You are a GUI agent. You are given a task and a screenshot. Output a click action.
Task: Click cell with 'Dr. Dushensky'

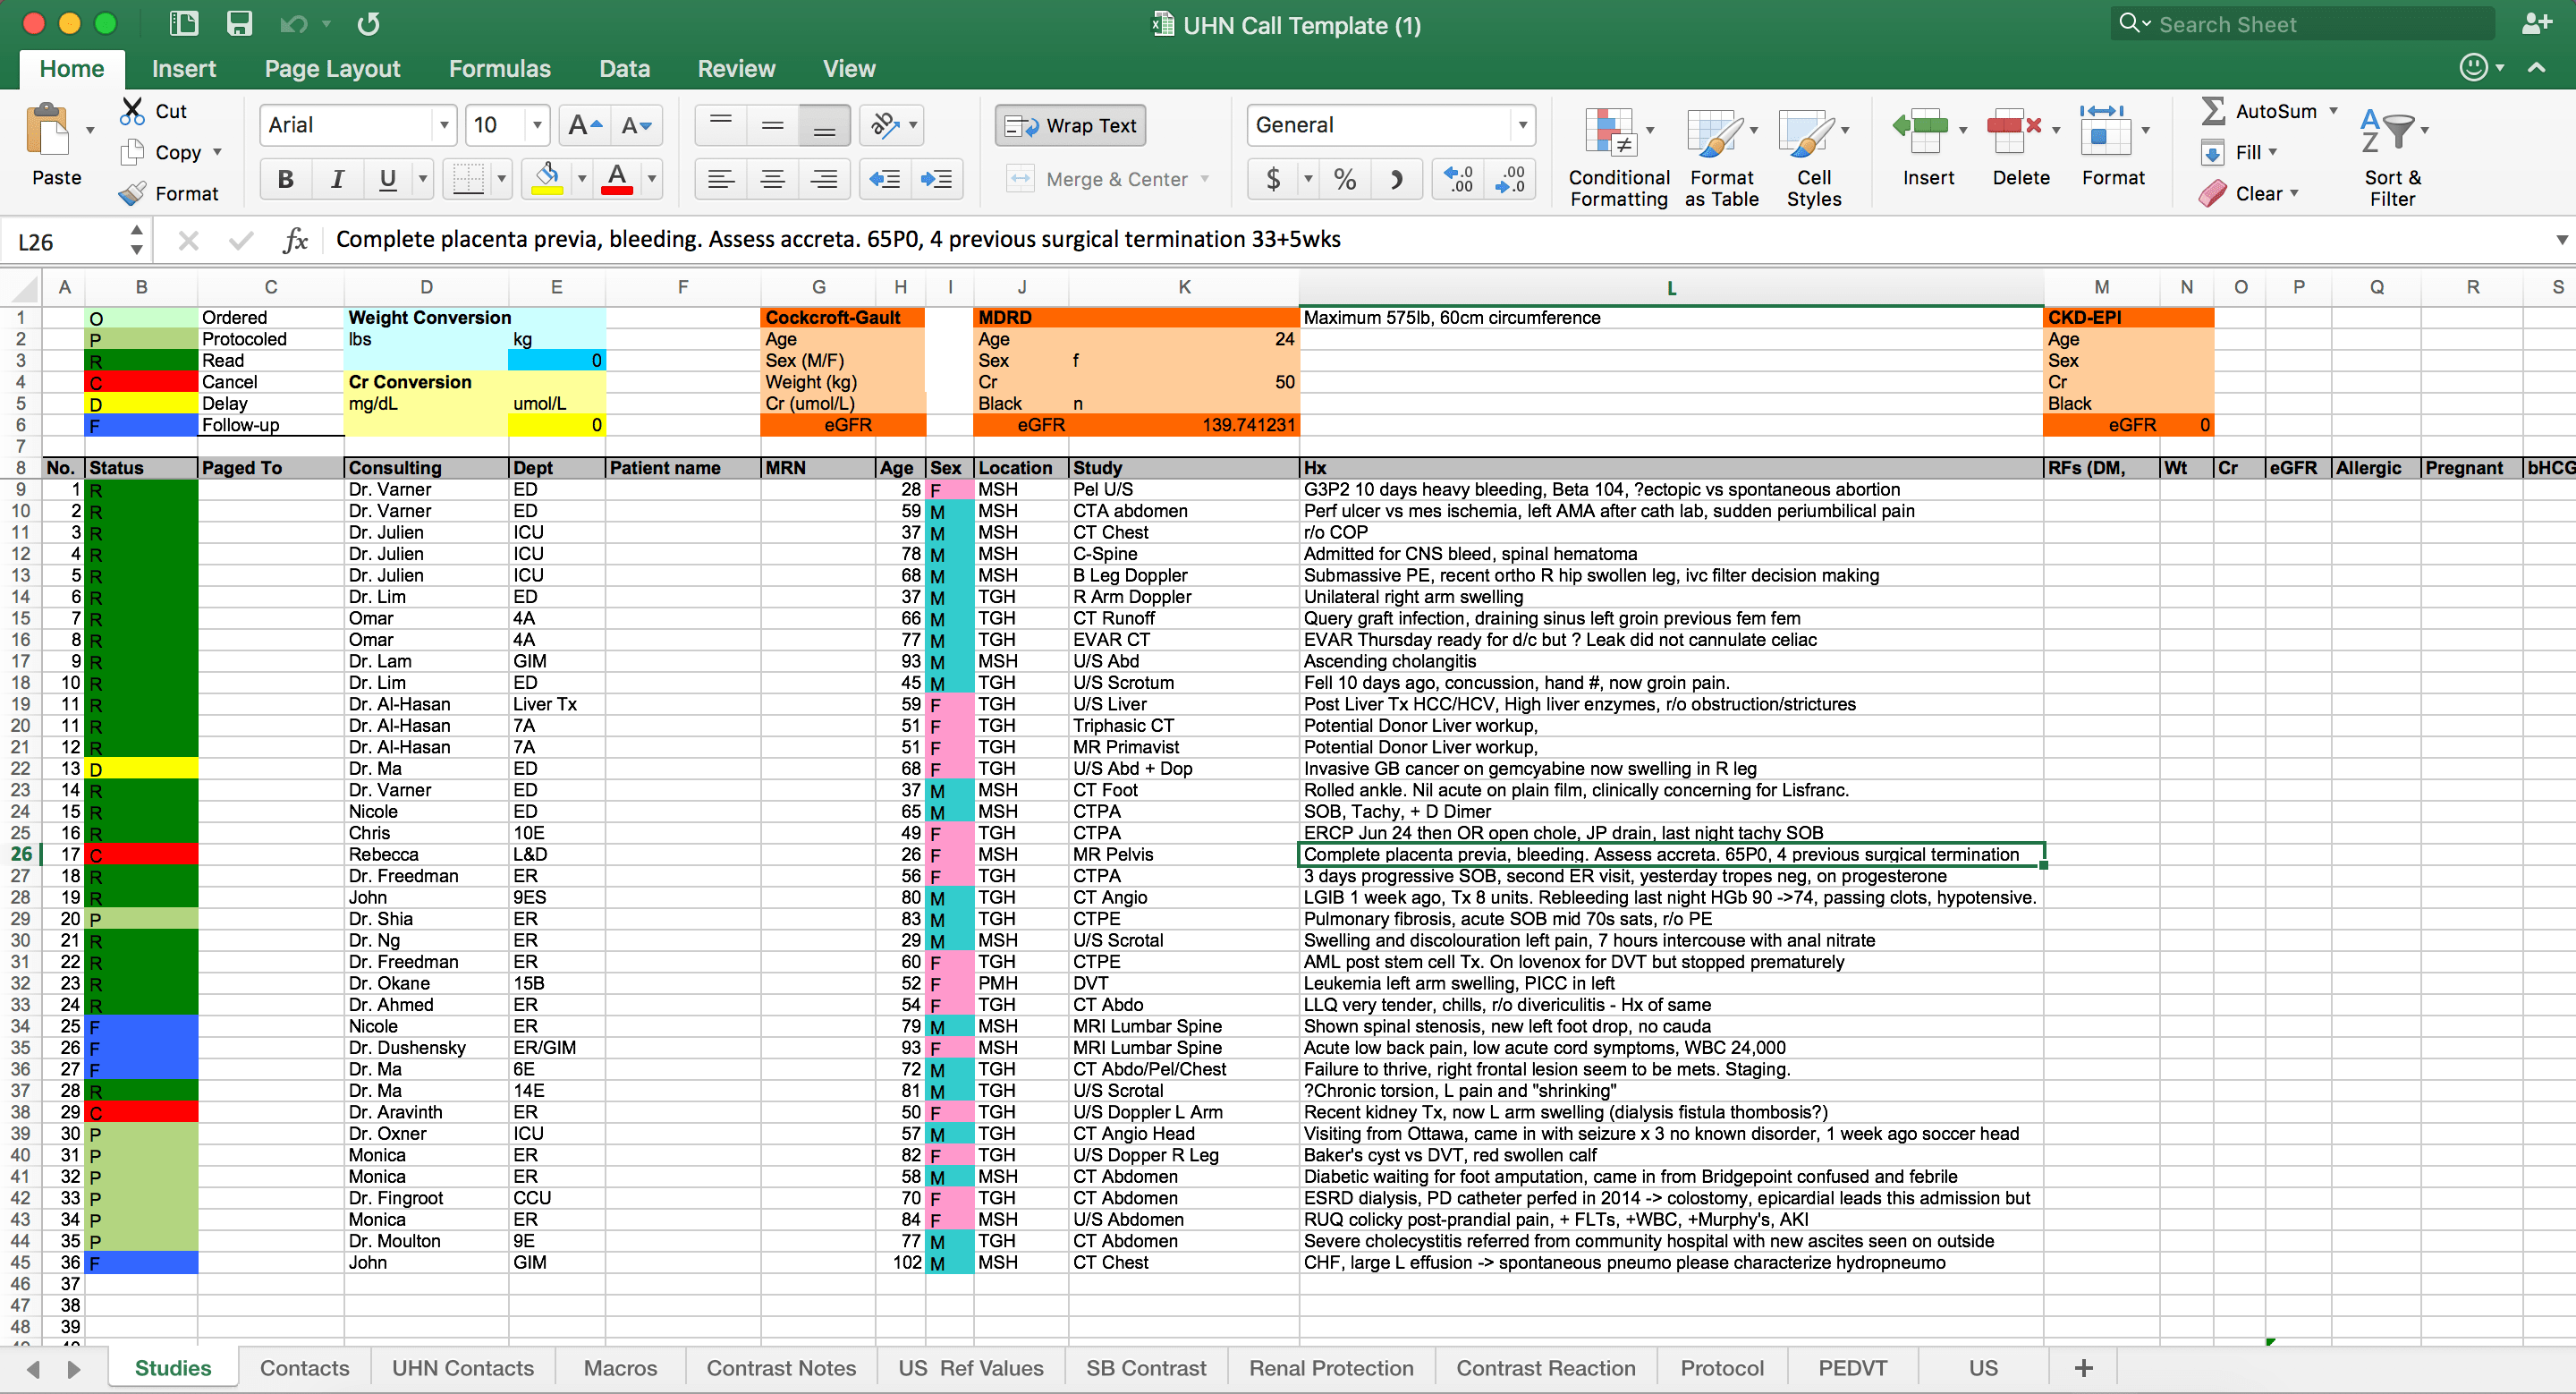point(426,1048)
